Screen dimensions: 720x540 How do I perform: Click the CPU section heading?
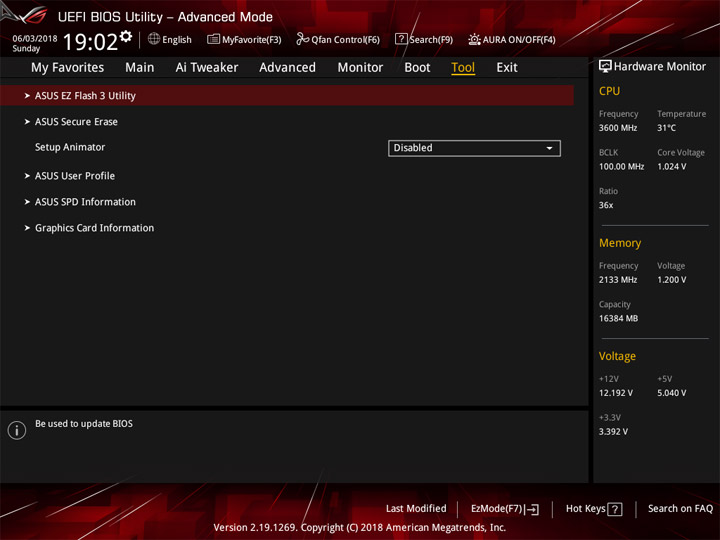[609, 91]
